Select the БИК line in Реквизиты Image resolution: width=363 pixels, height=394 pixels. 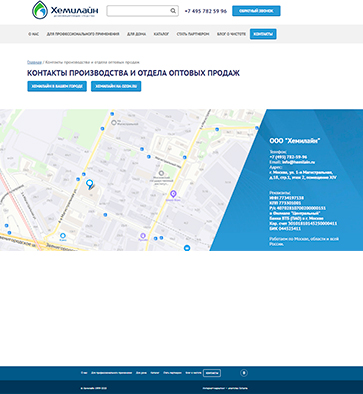[285, 229]
